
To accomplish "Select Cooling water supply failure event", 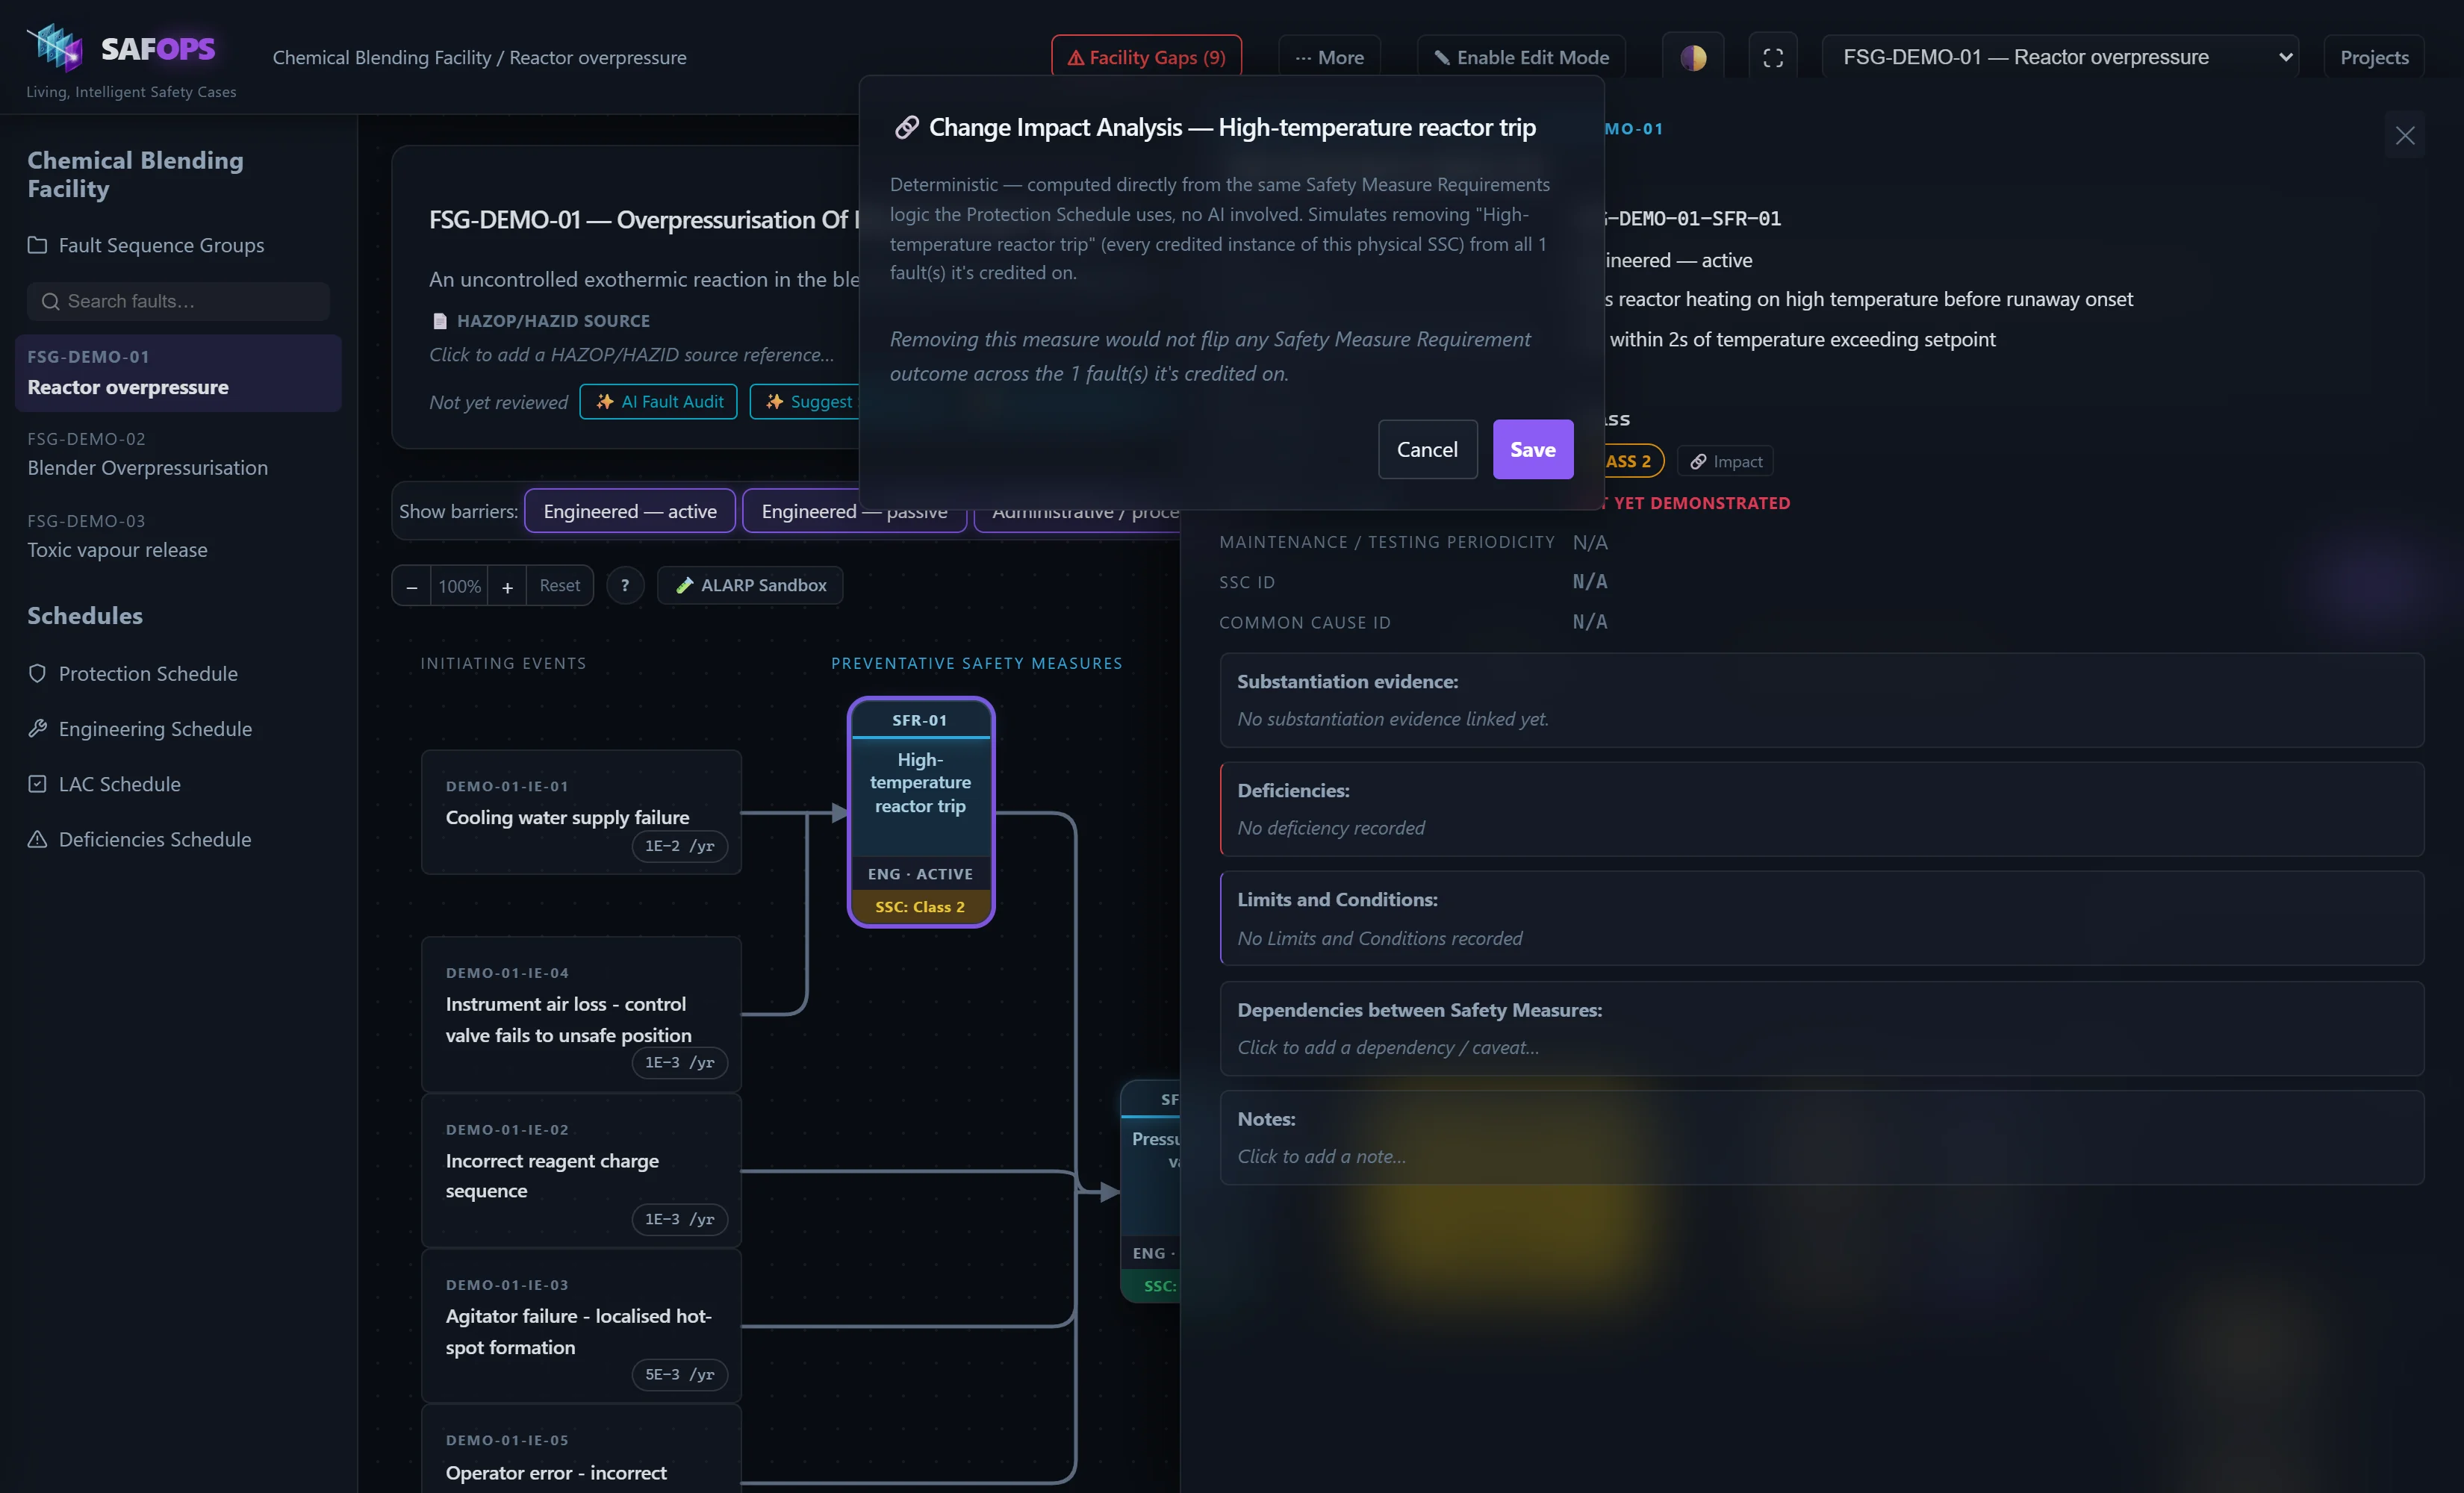I will click(581, 812).
